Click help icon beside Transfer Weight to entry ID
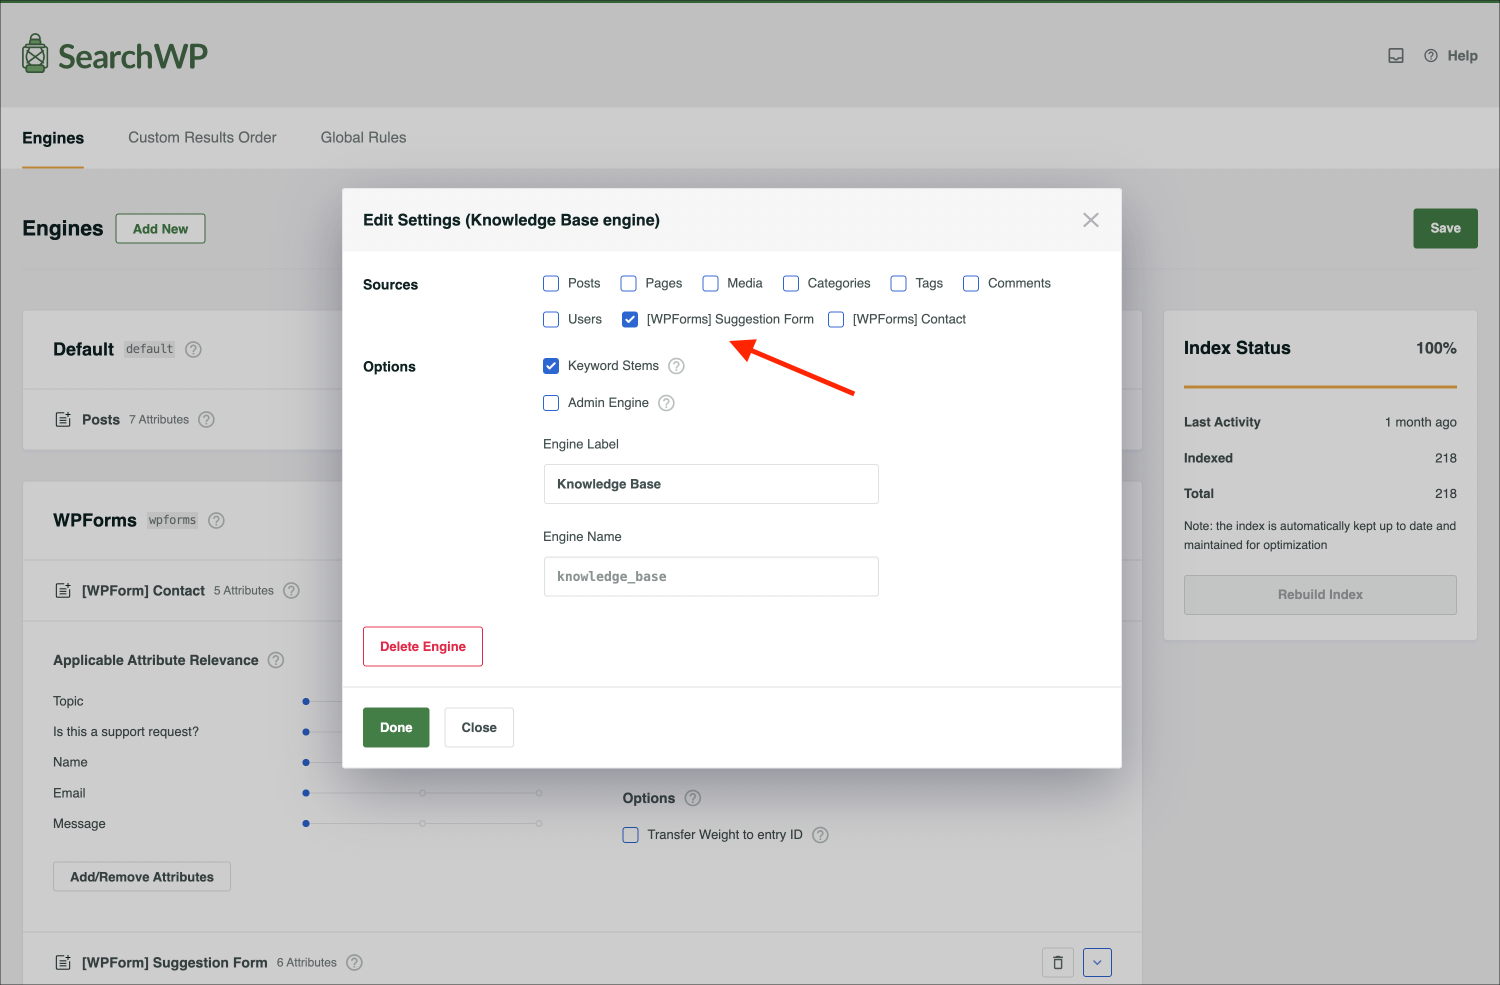Screen dimensions: 1500x985 (x=820, y=835)
